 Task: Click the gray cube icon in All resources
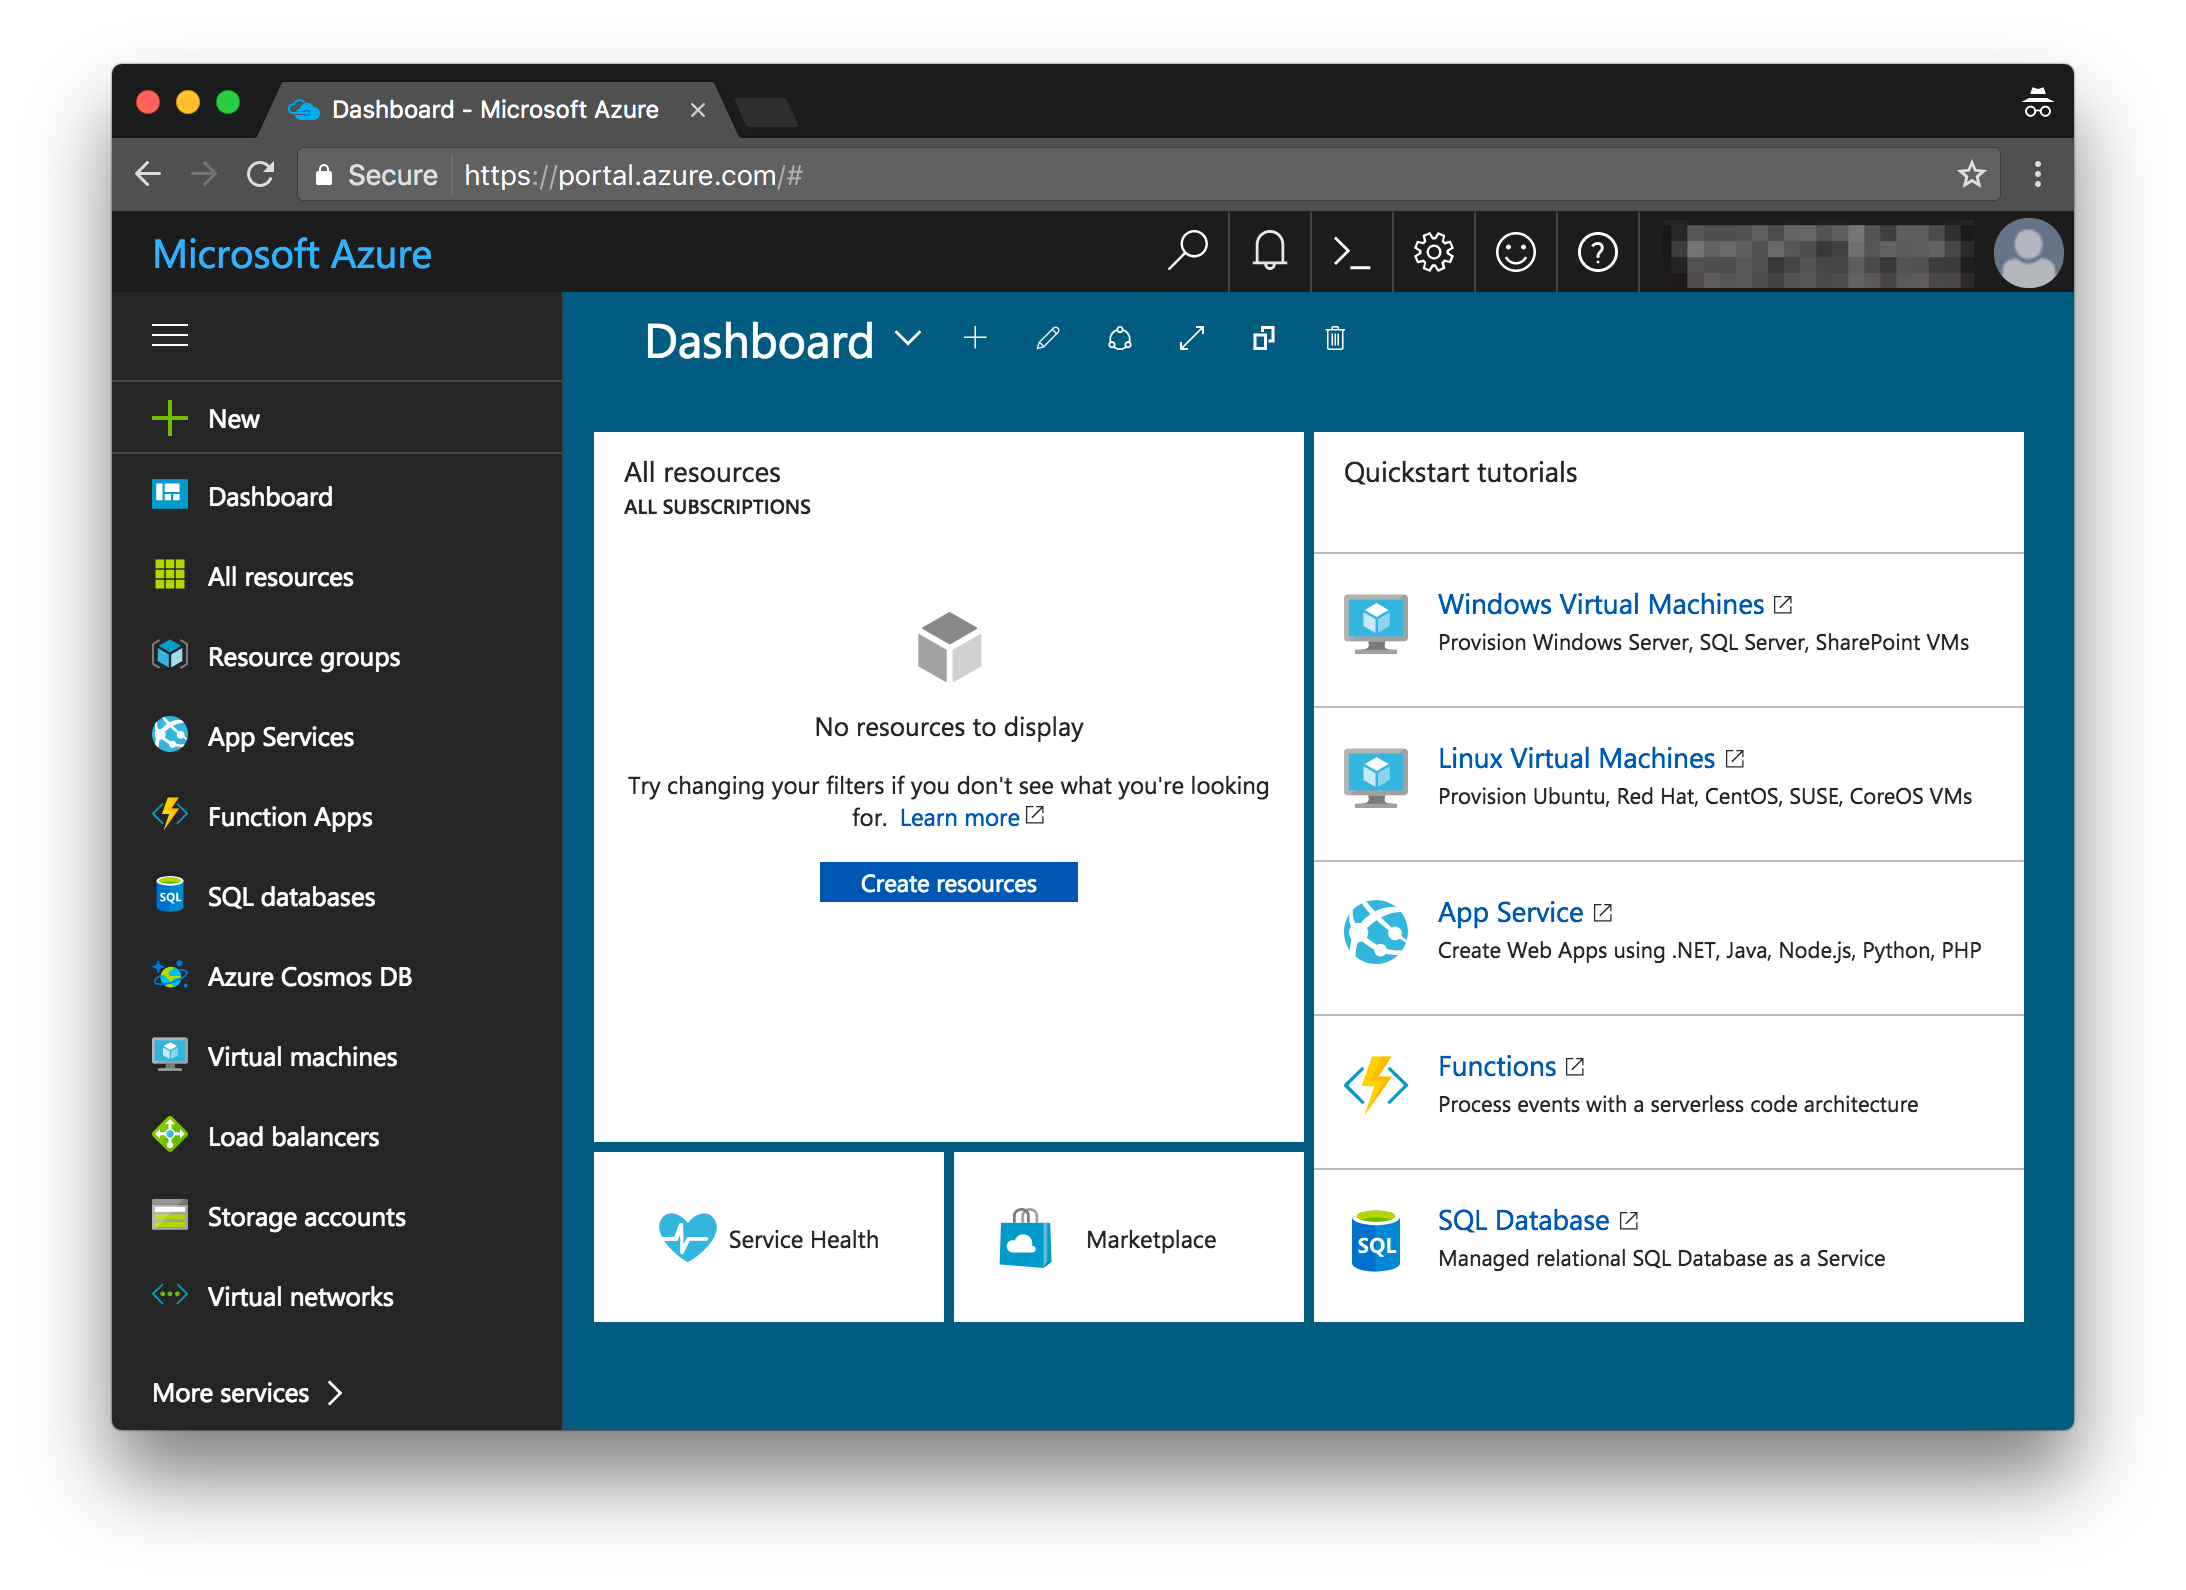(949, 647)
